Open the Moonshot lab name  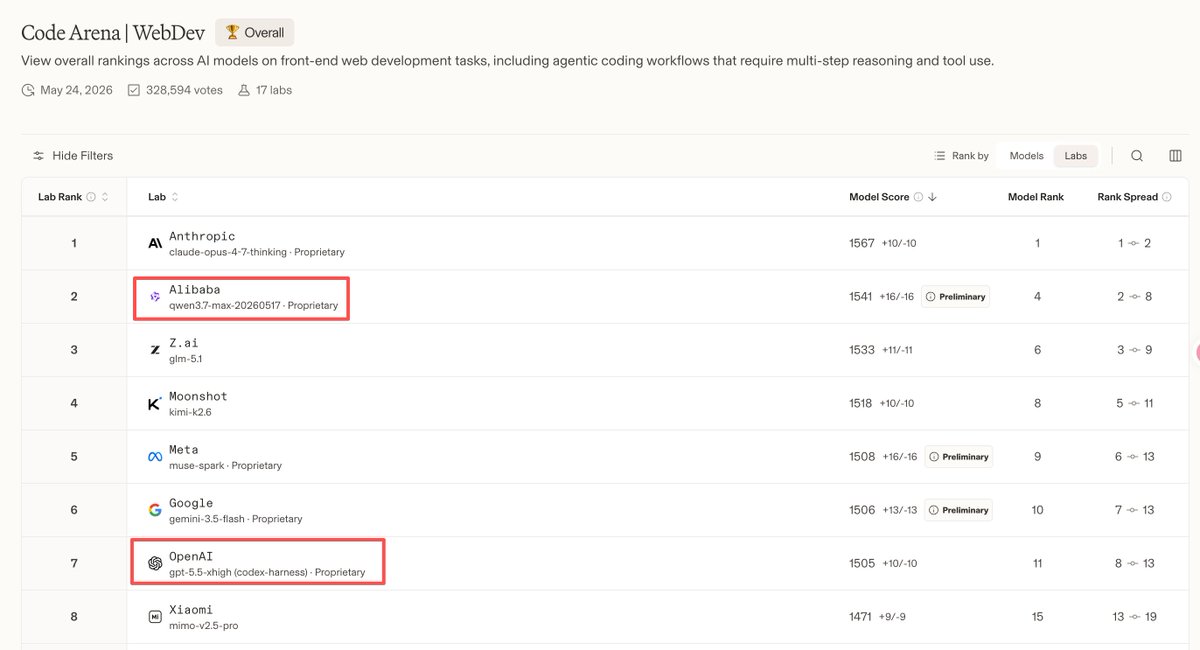click(x=198, y=396)
